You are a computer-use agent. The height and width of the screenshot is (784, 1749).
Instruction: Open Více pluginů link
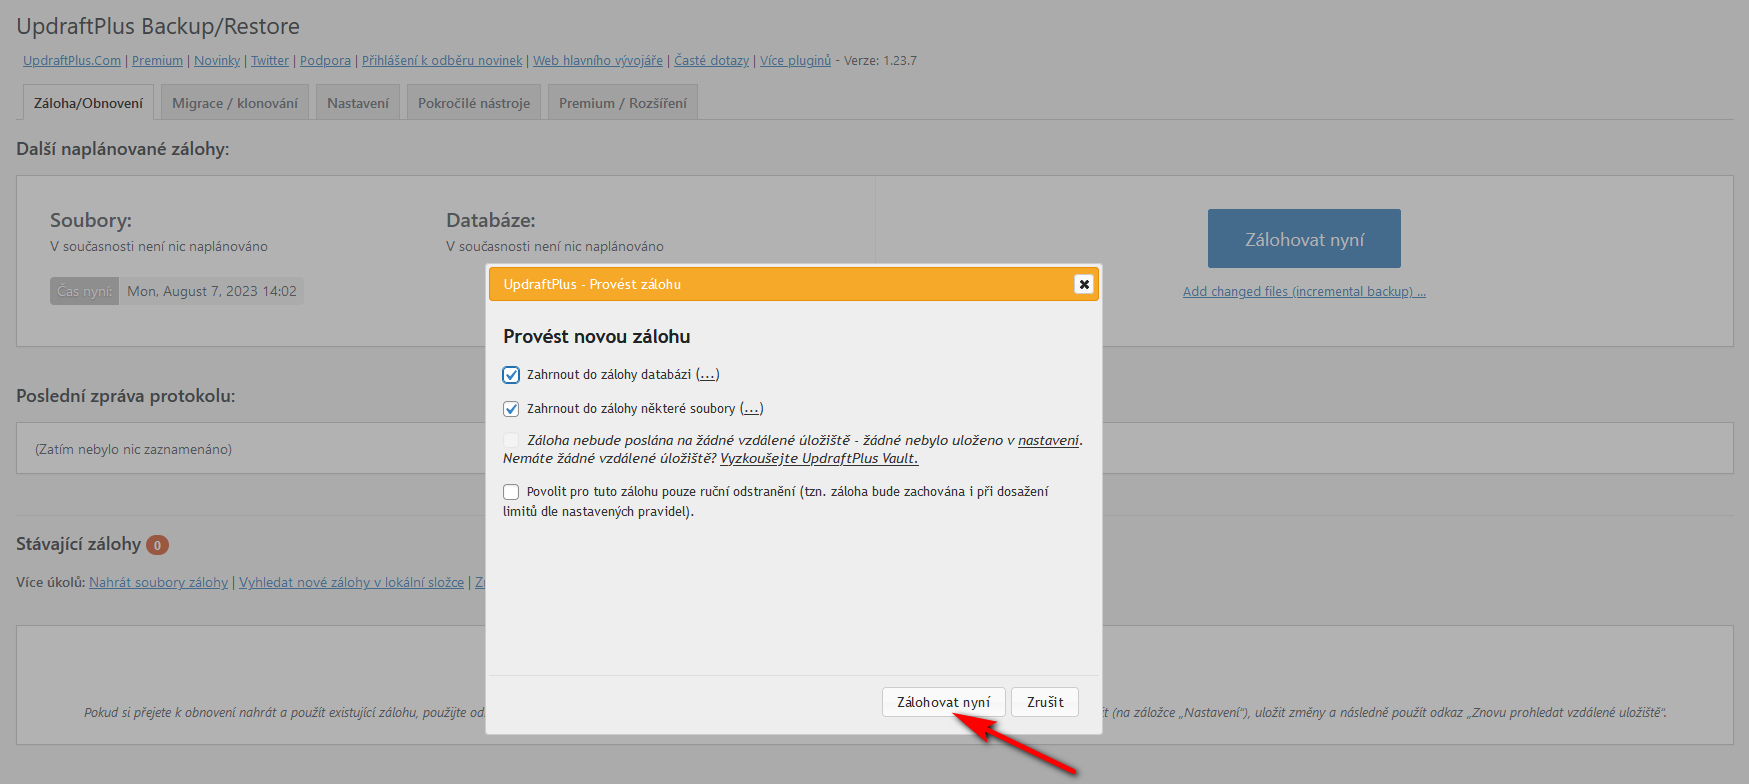pos(795,61)
